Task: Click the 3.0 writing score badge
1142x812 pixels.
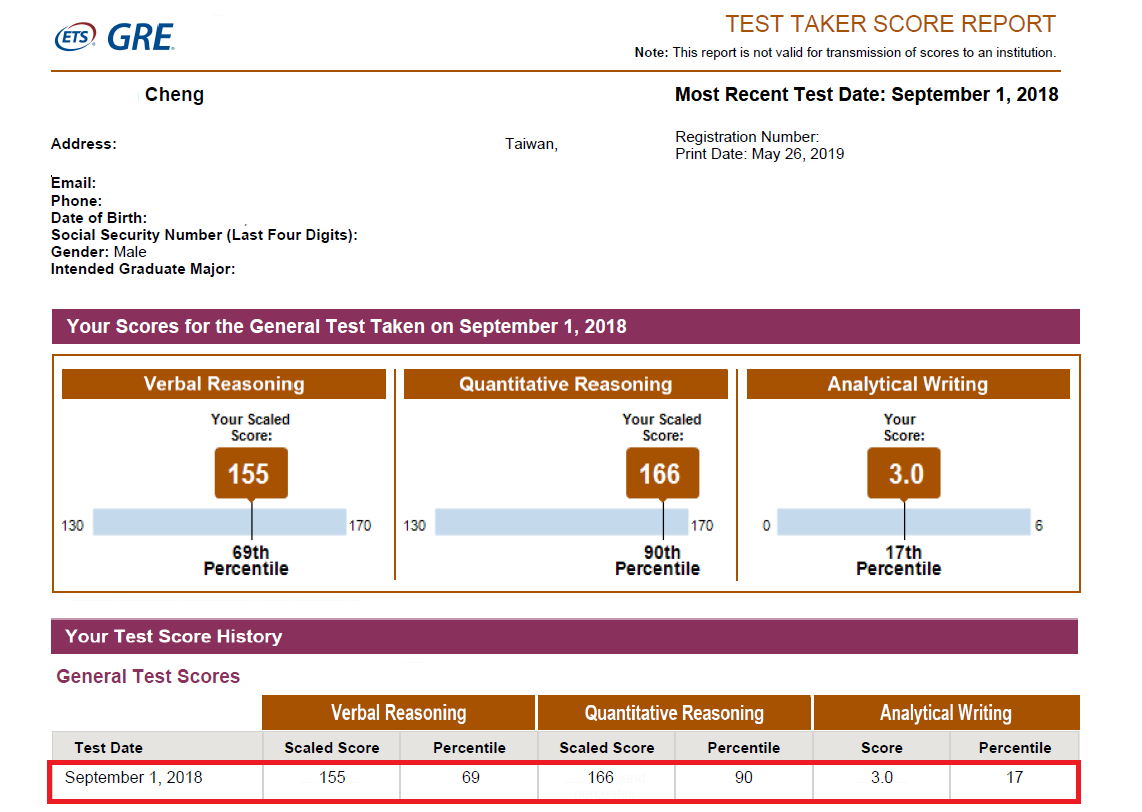Action: tap(904, 473)
